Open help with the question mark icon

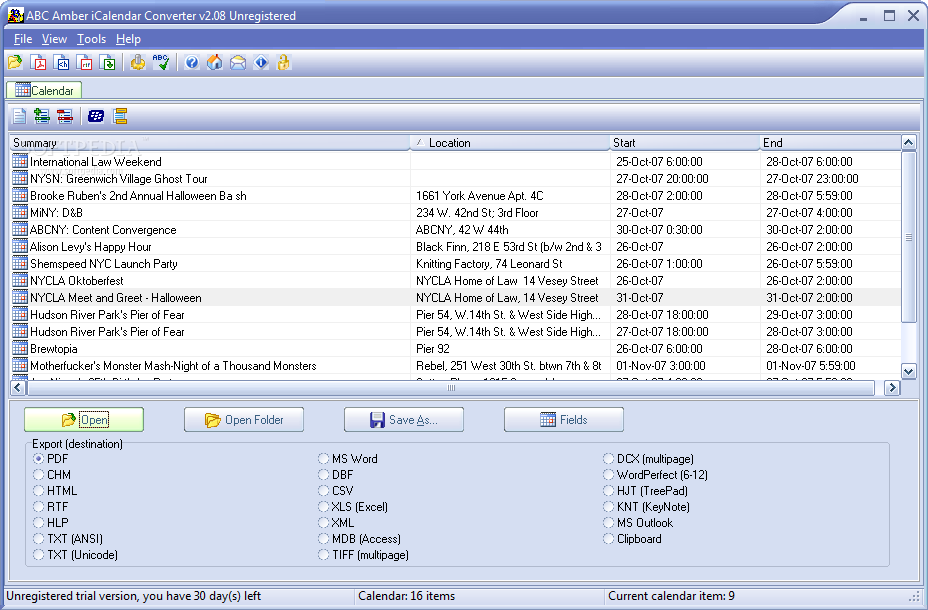pyautogui.click(x=191, y=62)
